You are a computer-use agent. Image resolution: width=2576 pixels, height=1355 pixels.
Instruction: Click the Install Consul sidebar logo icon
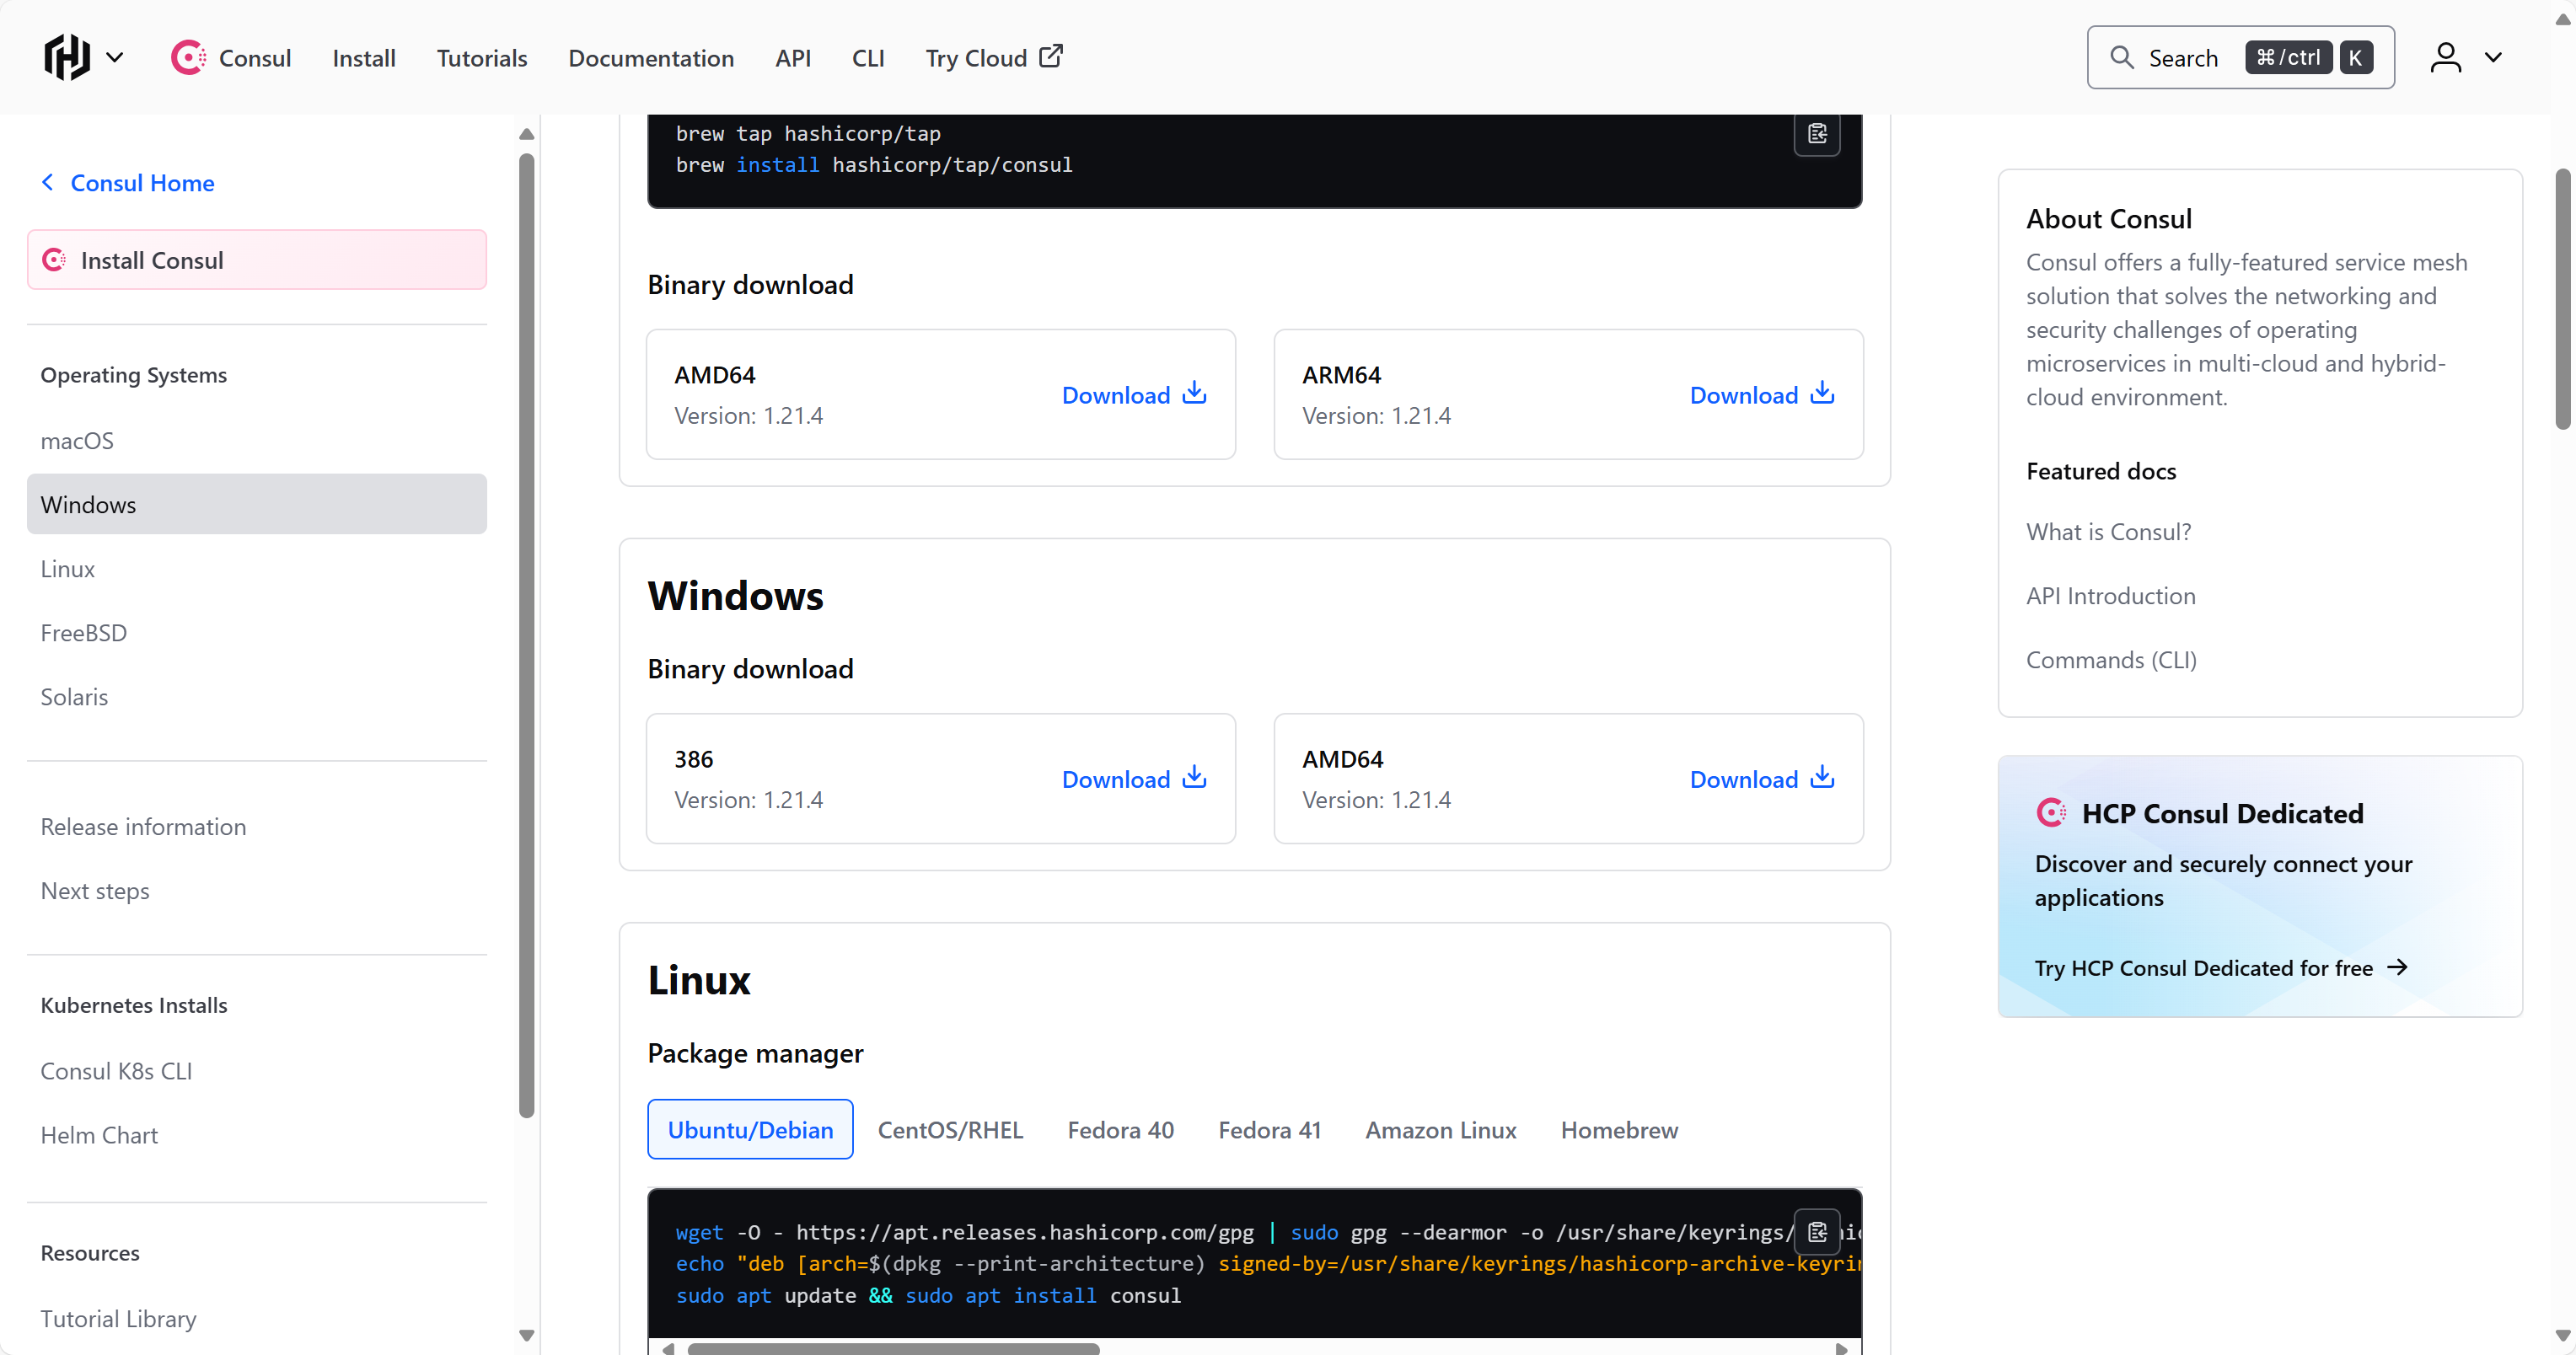[x=54, y=260]
